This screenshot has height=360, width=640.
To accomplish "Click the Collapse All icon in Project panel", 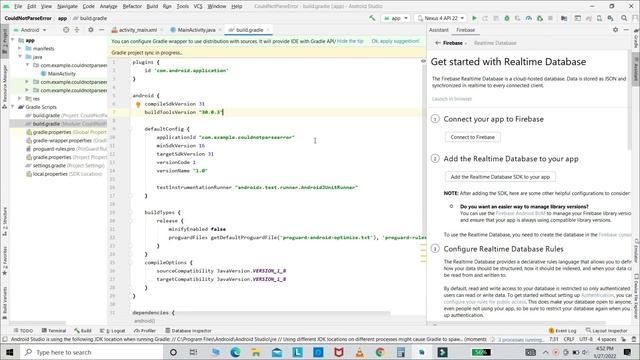I will 77,30.
